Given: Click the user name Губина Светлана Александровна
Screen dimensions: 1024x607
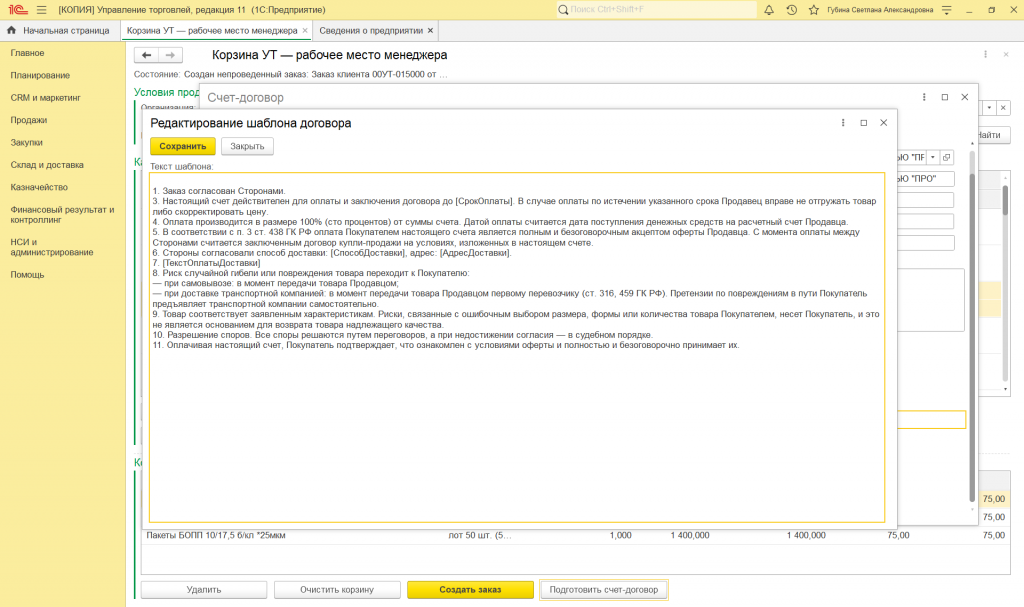Looking at the screenshot, I should click(880, 10).
